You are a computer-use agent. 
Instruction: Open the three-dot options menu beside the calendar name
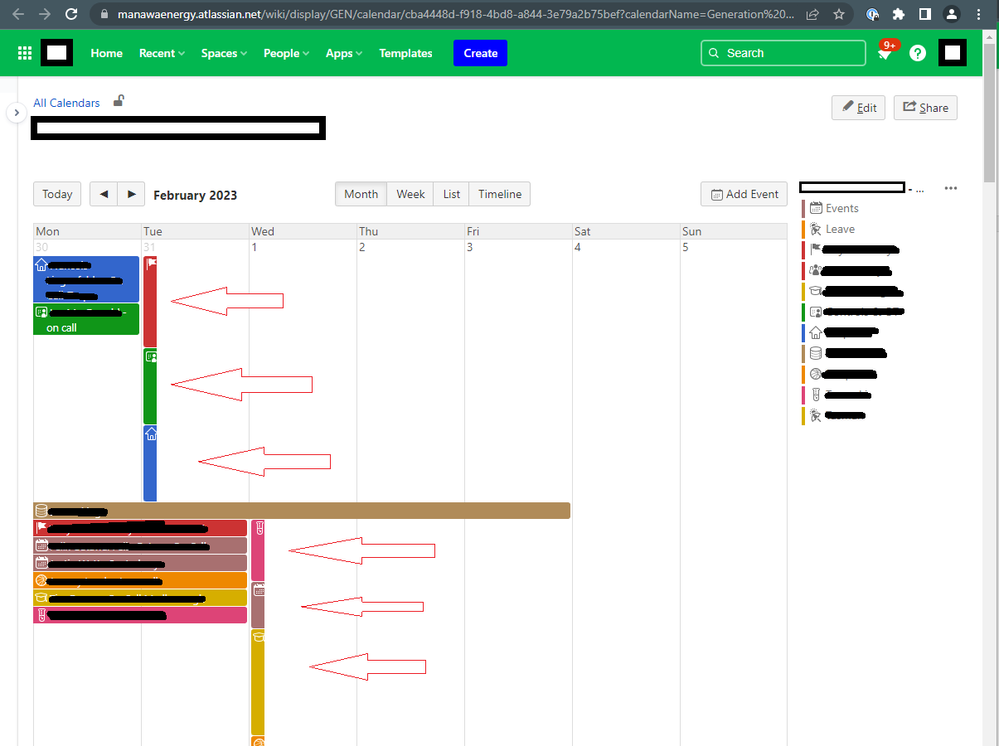pos(950,187)
